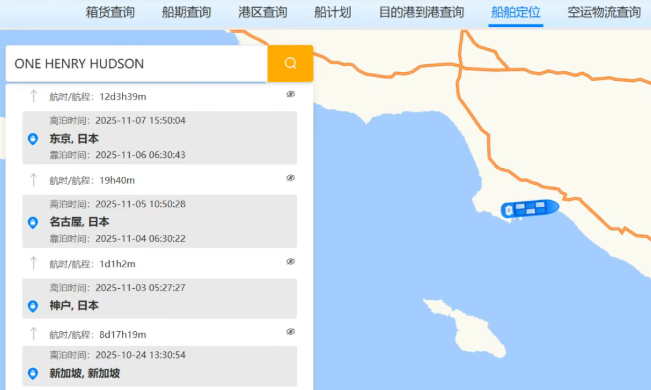651x390 pixels.
Task: Click the location pin beside 名古屋, 日本
Action: [x=33, y=223]
